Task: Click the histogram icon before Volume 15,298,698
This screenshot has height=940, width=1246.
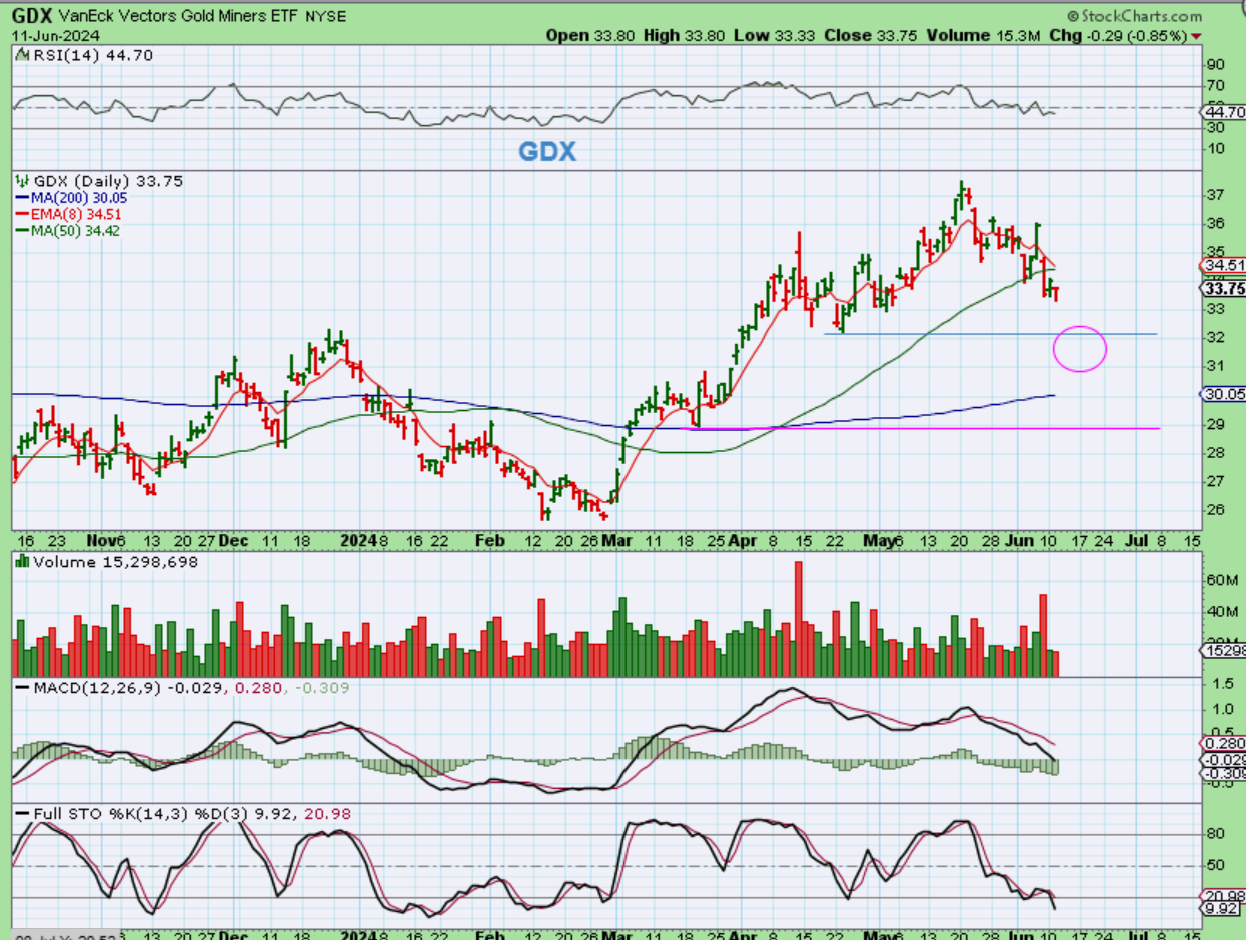Action: (x=23, y=562)
